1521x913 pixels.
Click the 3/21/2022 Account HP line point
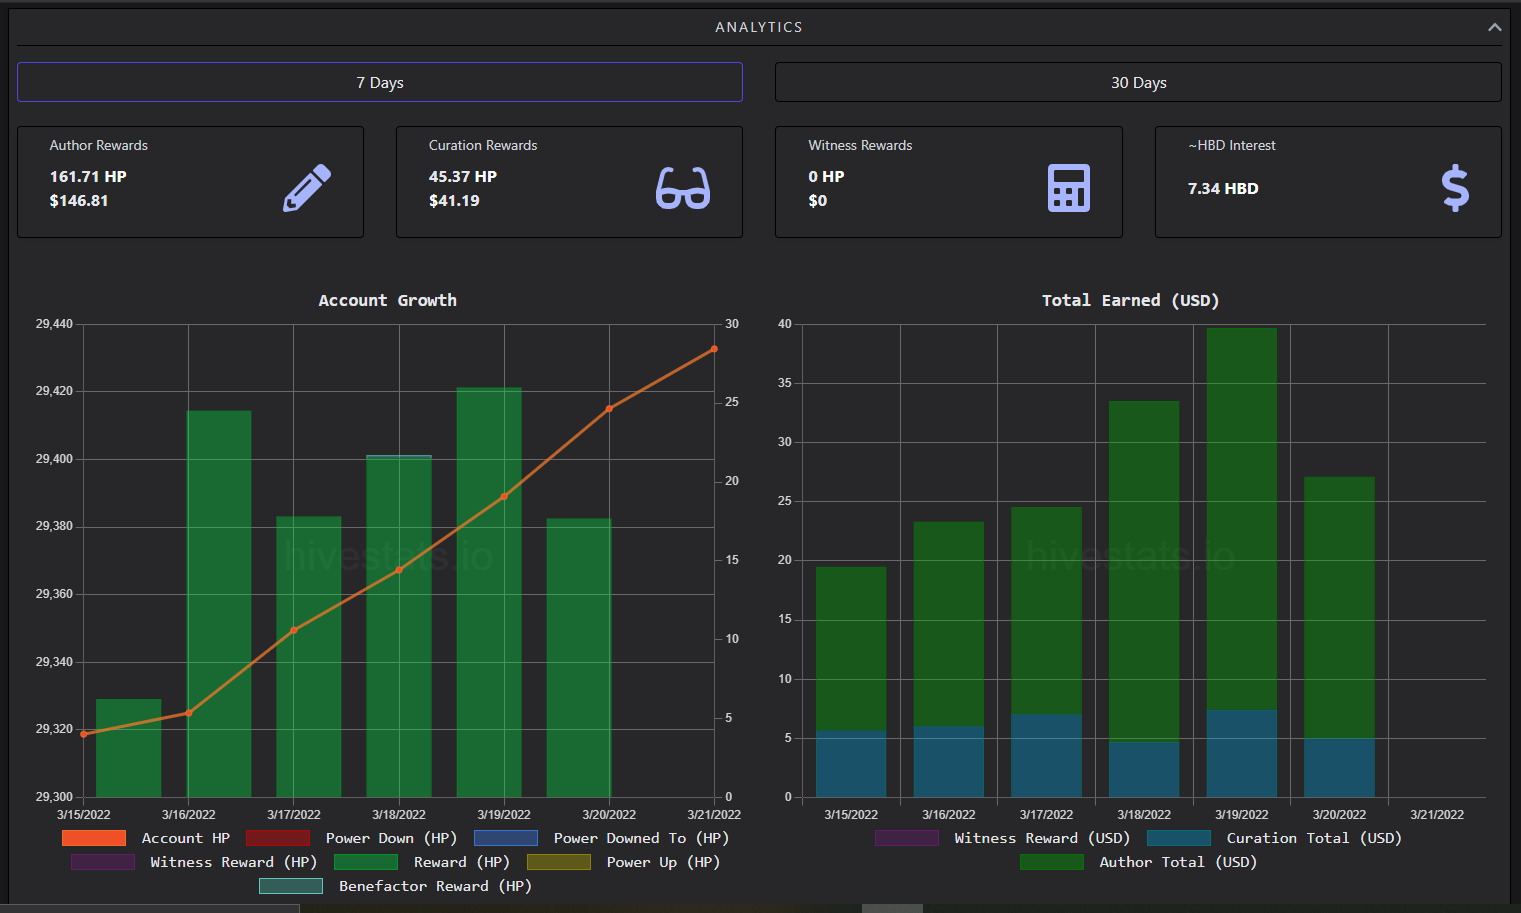point(714,349)
